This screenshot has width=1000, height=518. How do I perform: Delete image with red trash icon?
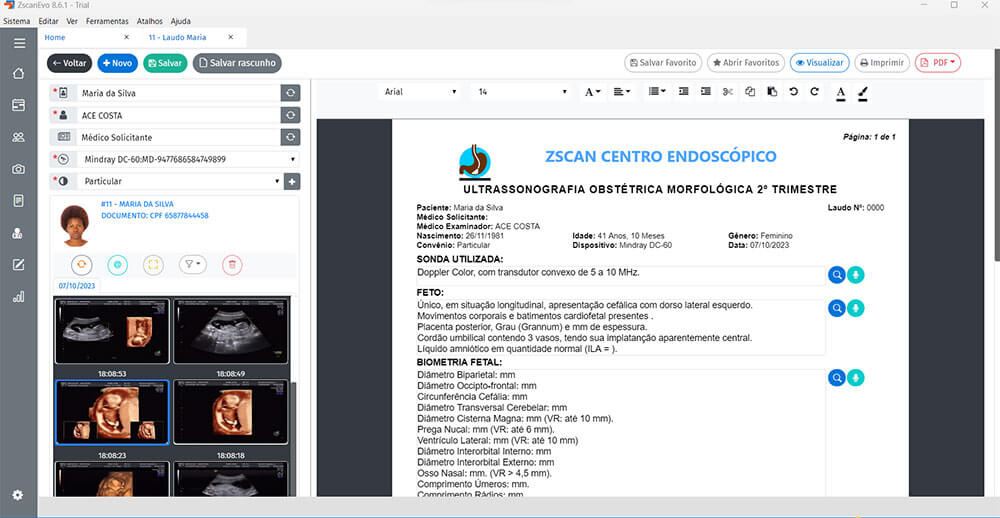point(232,265)
